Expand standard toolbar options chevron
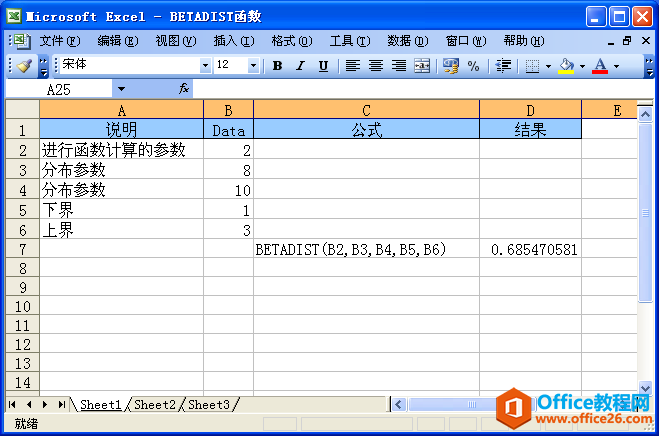Image resolution: width=659 pixels, height=436 pixels. pyautogui.click(x=43, y=66)
